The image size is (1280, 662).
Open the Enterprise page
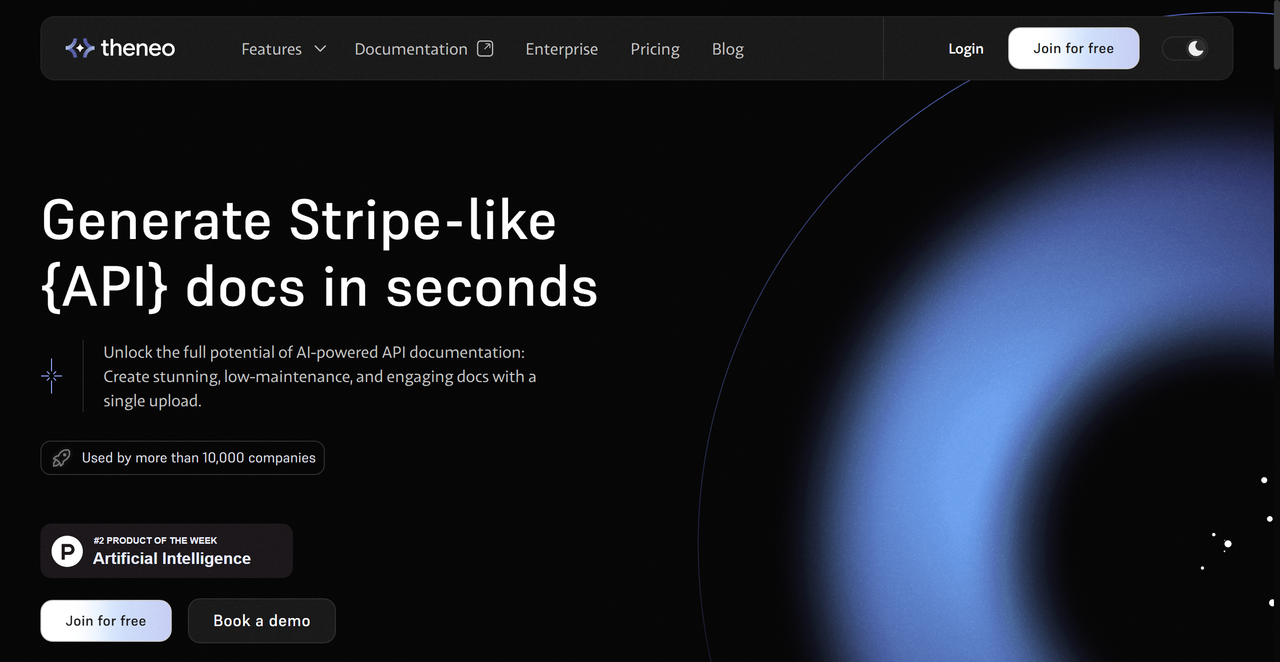click(562, 48)
